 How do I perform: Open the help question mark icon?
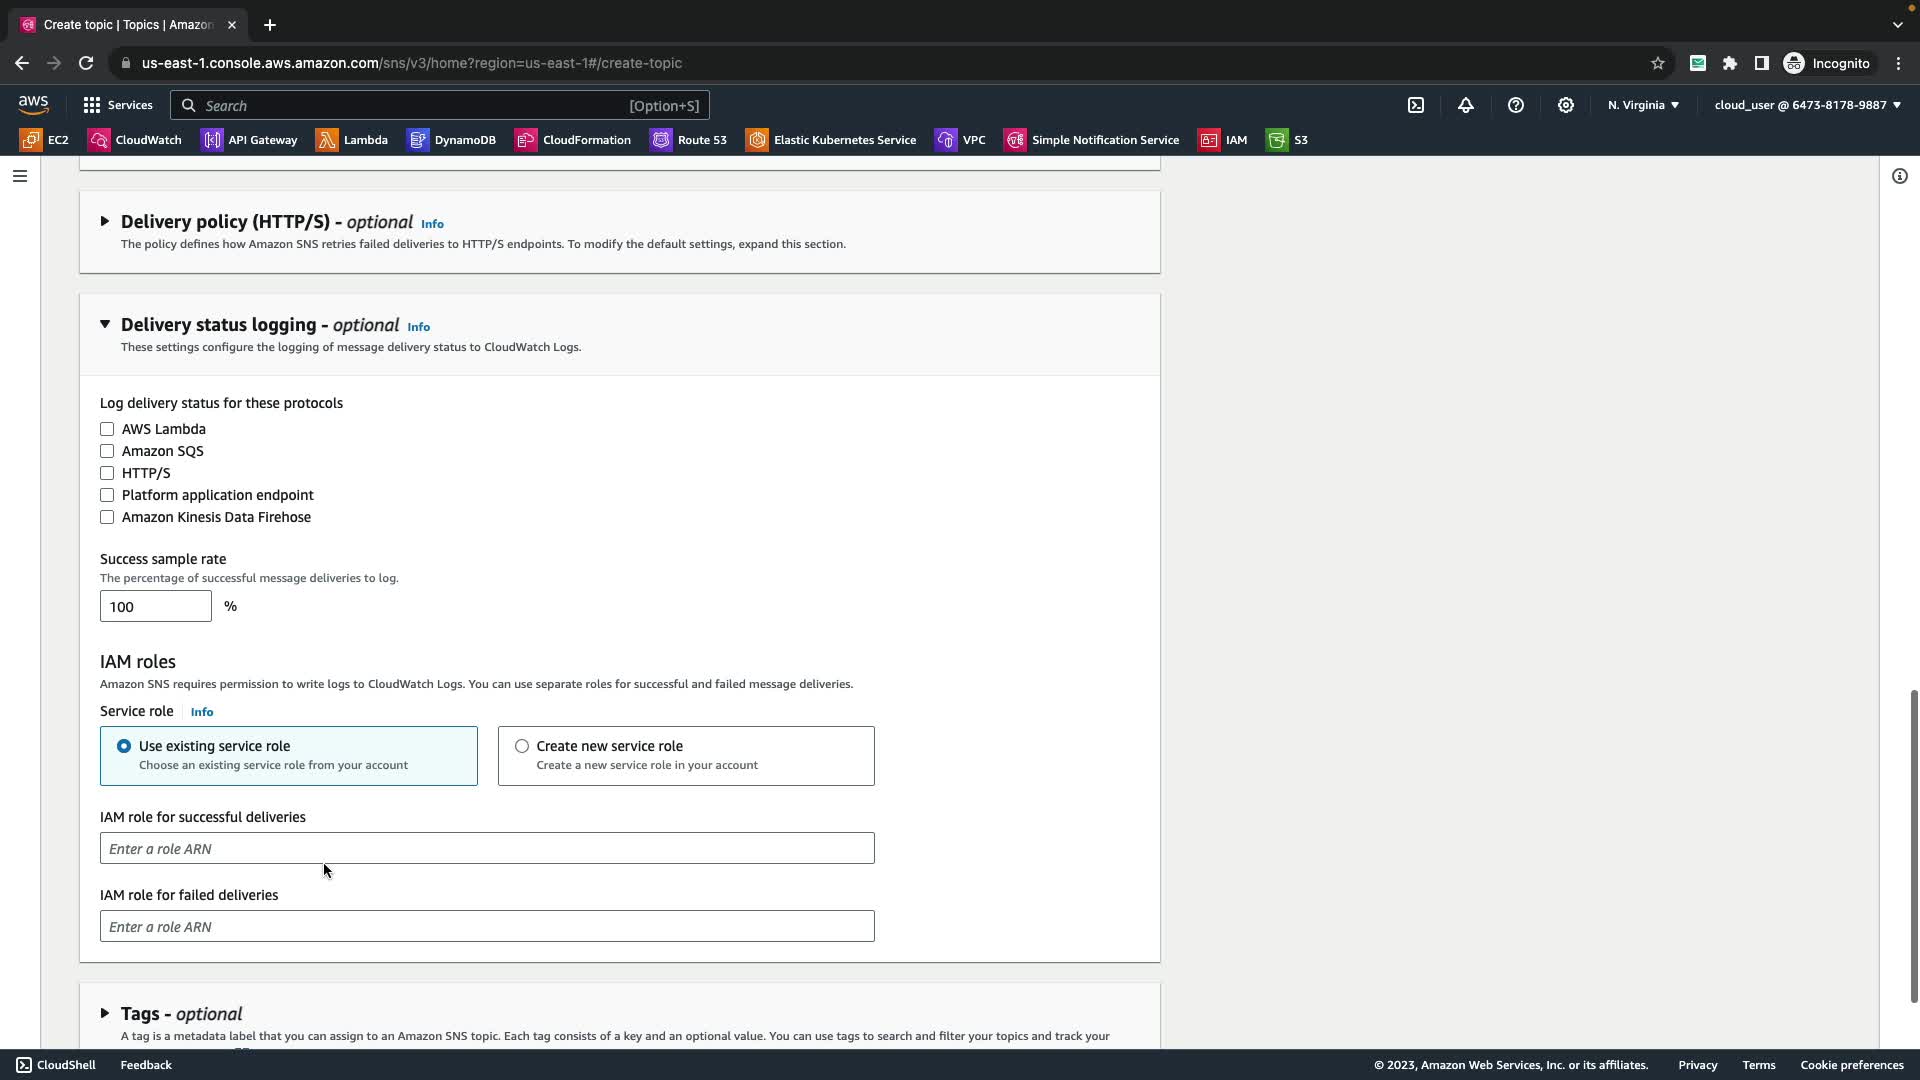(x=1516, y=105)
